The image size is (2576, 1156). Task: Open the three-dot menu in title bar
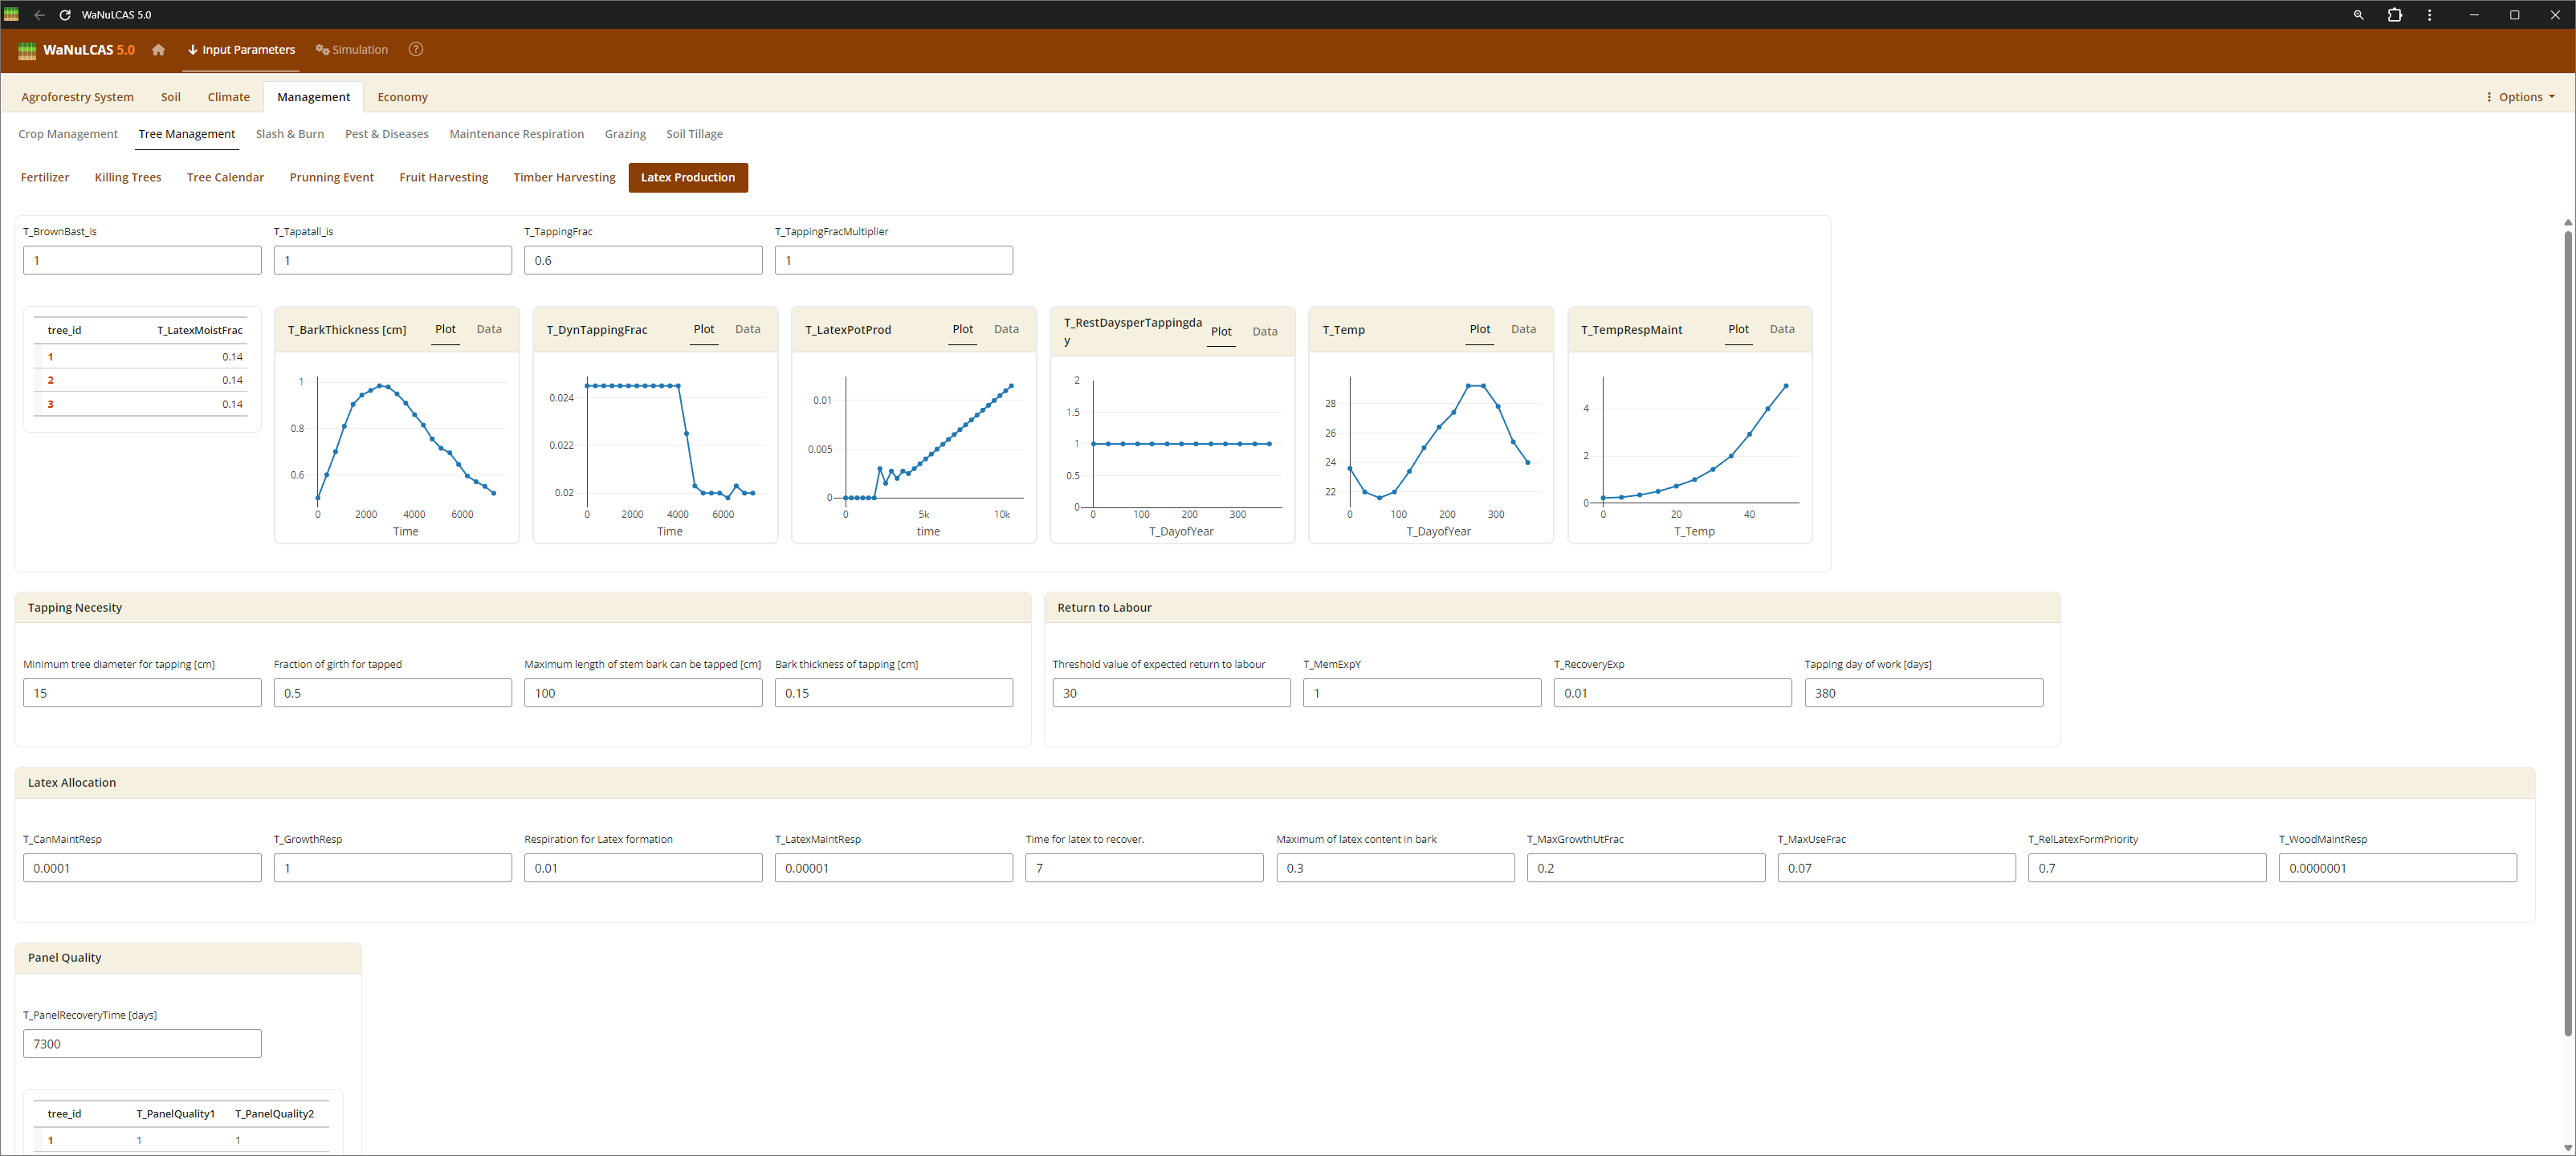[x=2429, y=15]
